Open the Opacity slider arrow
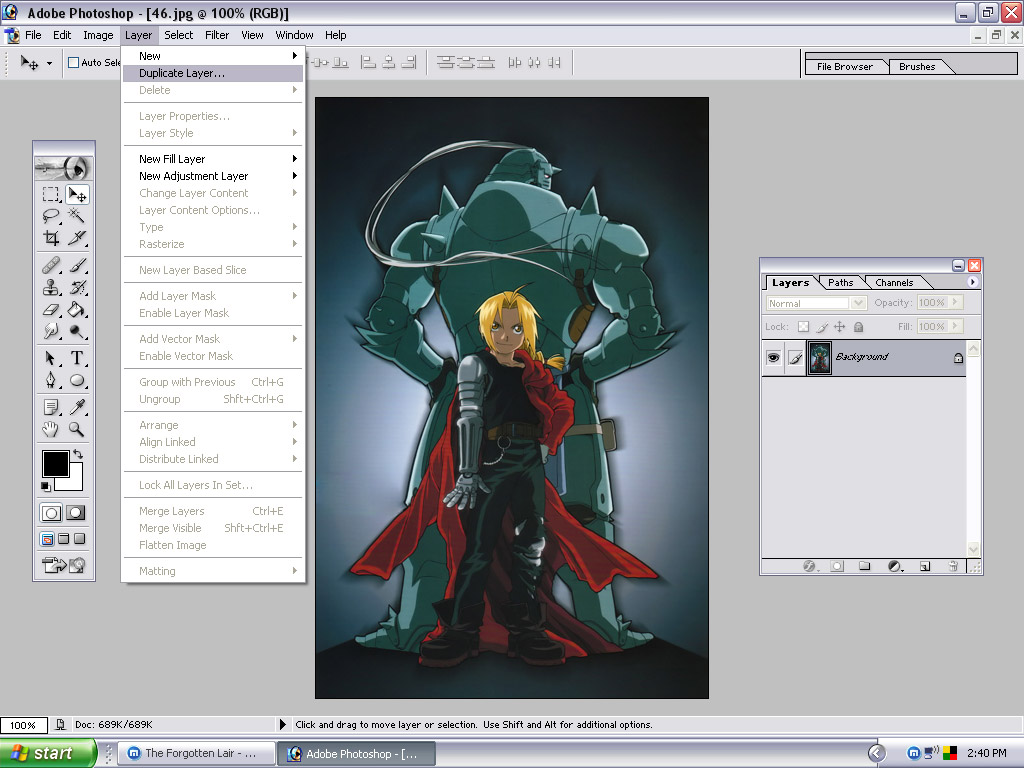Viewport: 1024px width, 768px height. pos(955,302)
